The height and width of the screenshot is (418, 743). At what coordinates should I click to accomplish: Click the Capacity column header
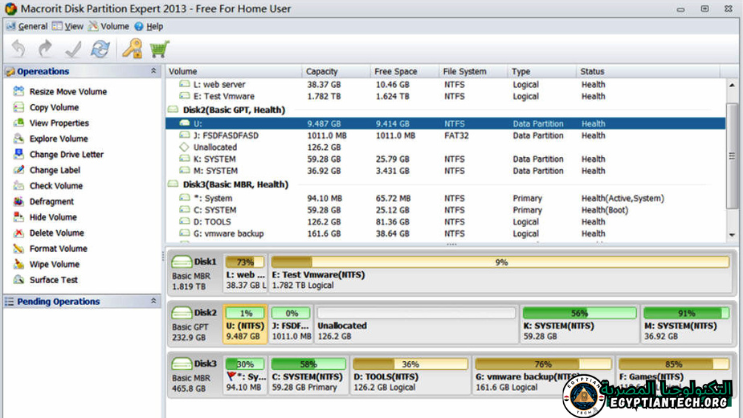[x=323, y=72]
